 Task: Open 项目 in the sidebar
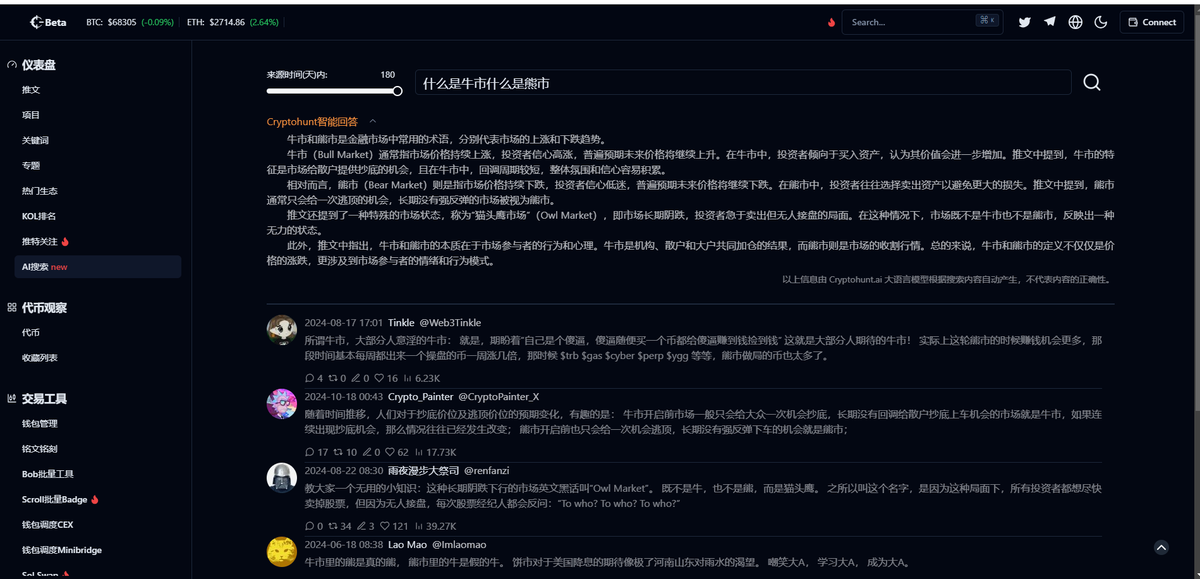point(31,115)
